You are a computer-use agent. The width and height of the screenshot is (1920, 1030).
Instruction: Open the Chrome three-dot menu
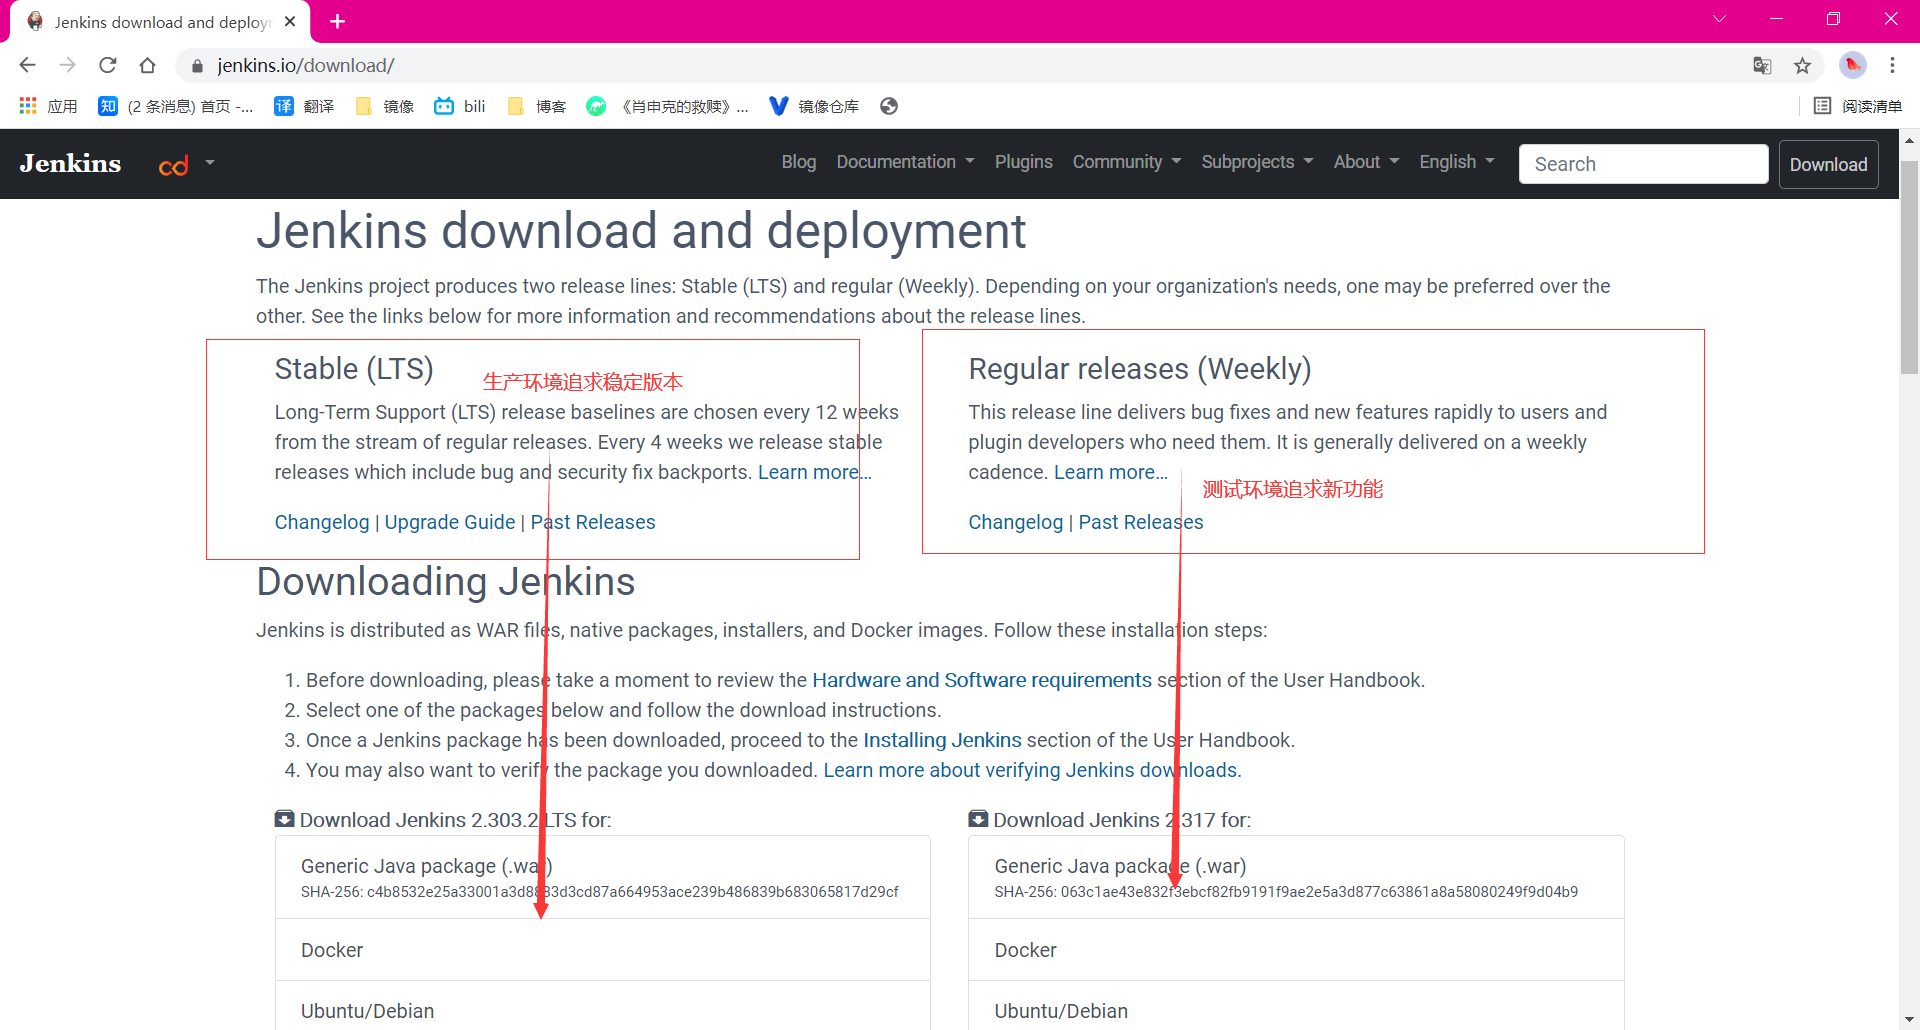click(x=1892, y=65)
